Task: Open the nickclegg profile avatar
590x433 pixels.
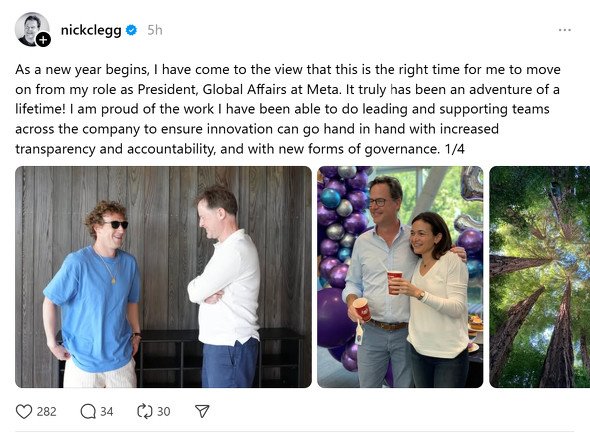Action: [32, 29]
